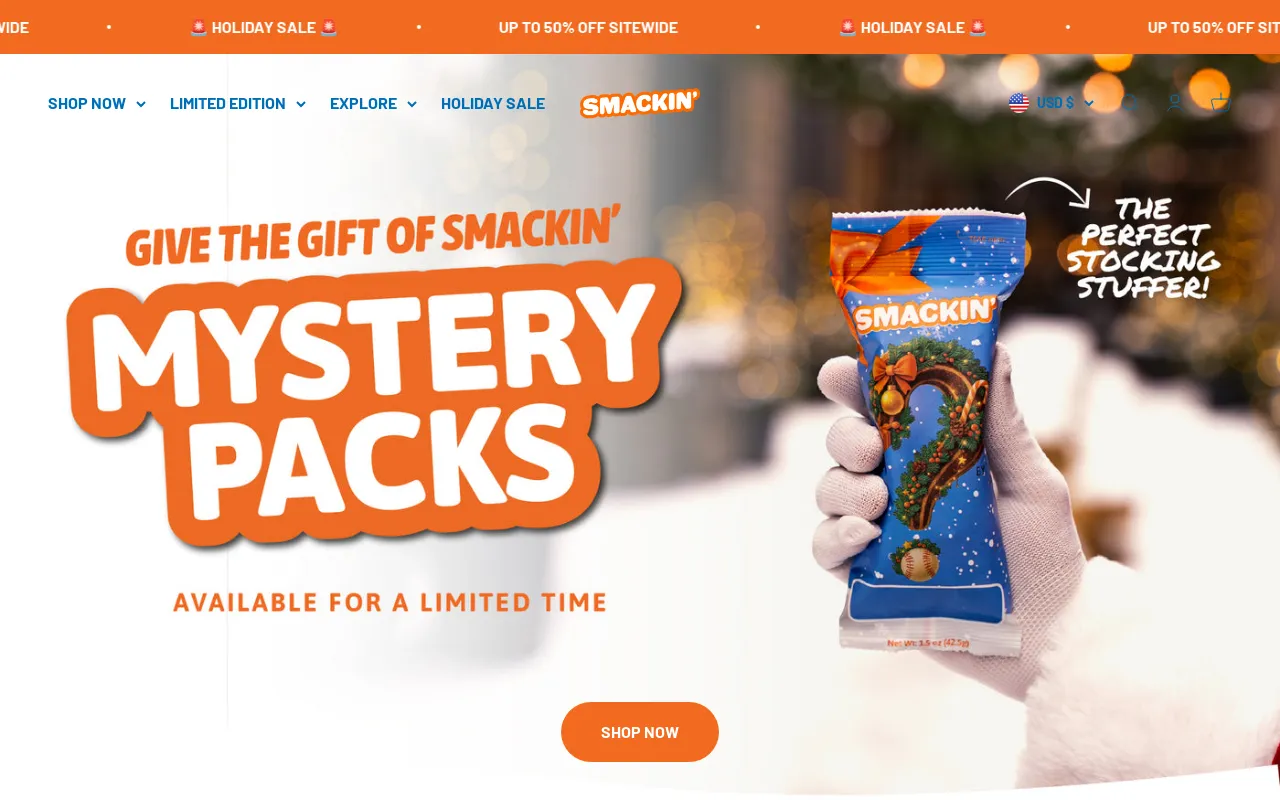Click the SMACKIN' logo to go home
This screenshot has height=800, width=1280.
point(640,103)
